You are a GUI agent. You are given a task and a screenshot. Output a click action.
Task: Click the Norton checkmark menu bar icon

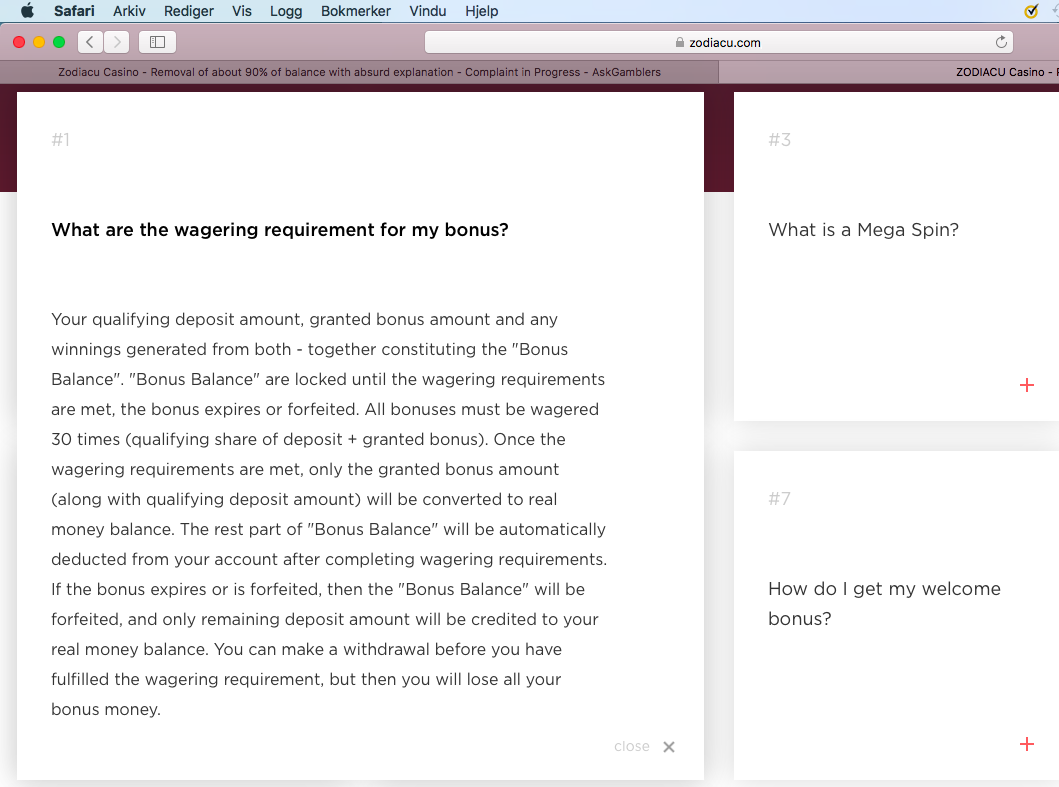coord(1031,11)
